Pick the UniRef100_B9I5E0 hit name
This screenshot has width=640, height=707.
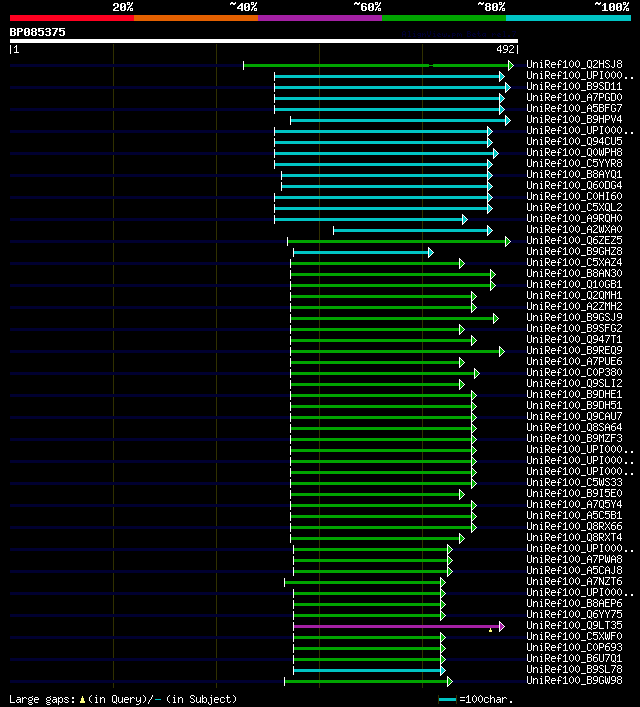[x=574, y=494]
